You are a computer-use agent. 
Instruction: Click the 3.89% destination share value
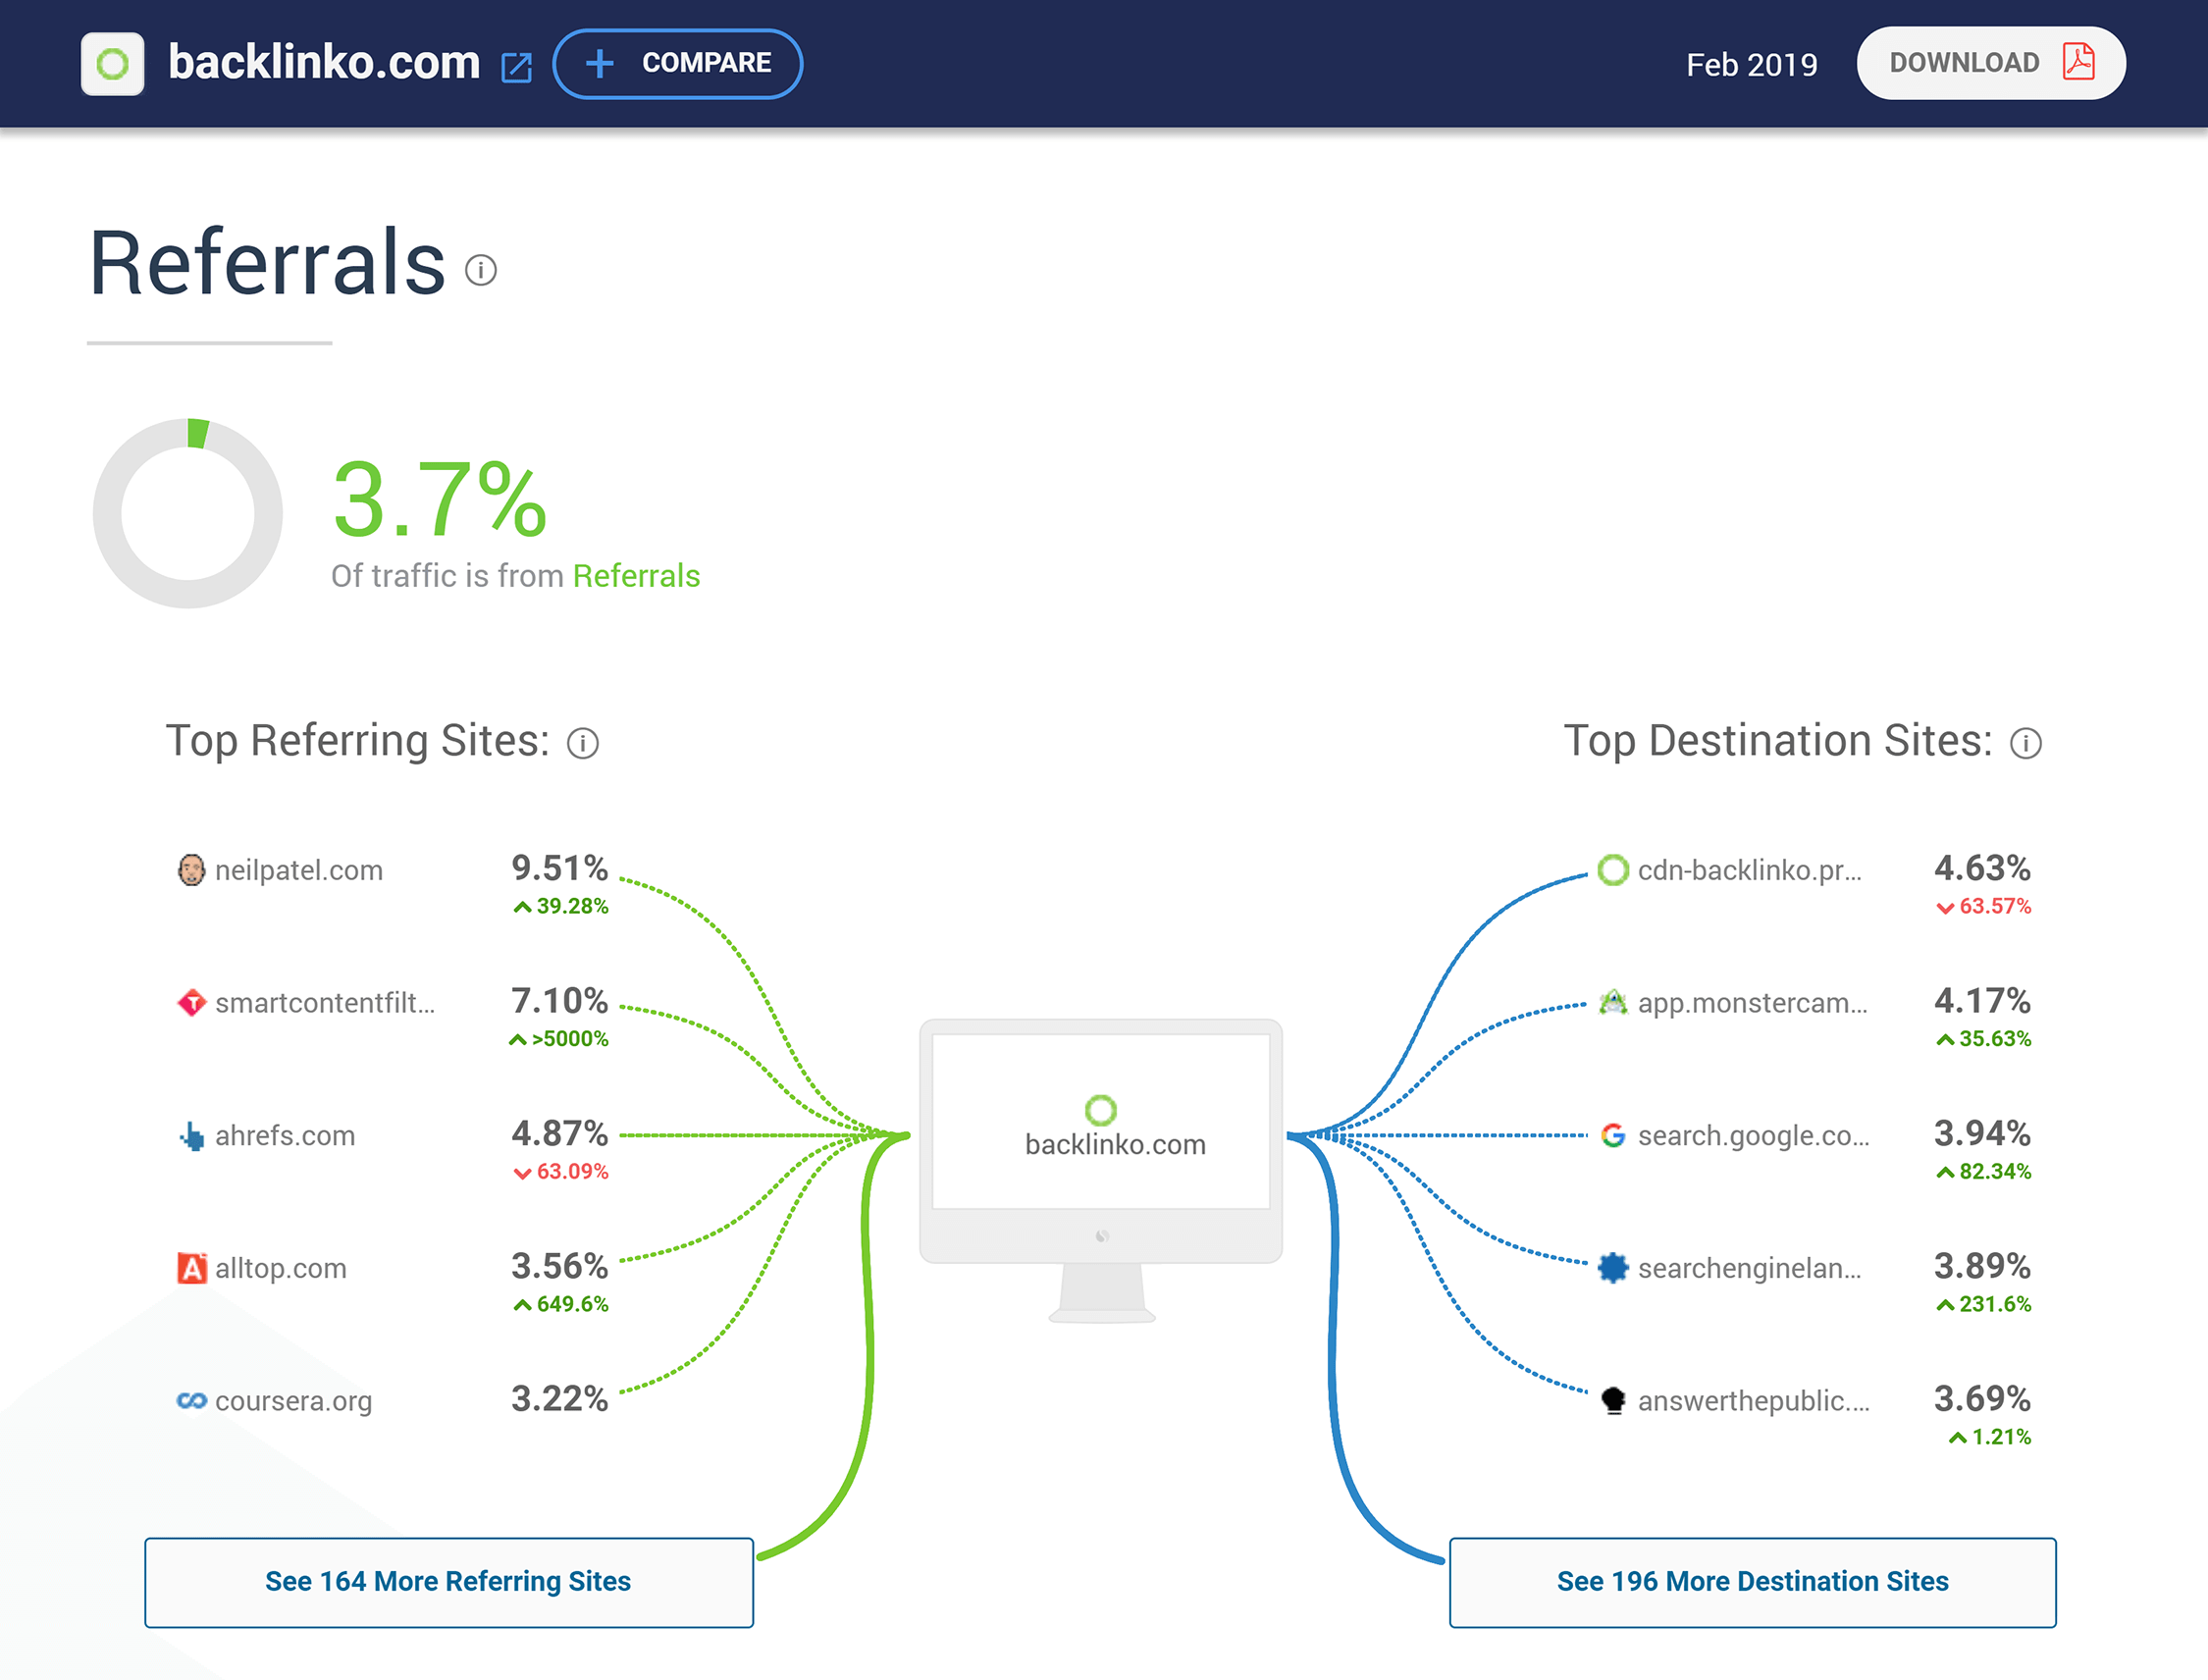coord(1982,1267)
